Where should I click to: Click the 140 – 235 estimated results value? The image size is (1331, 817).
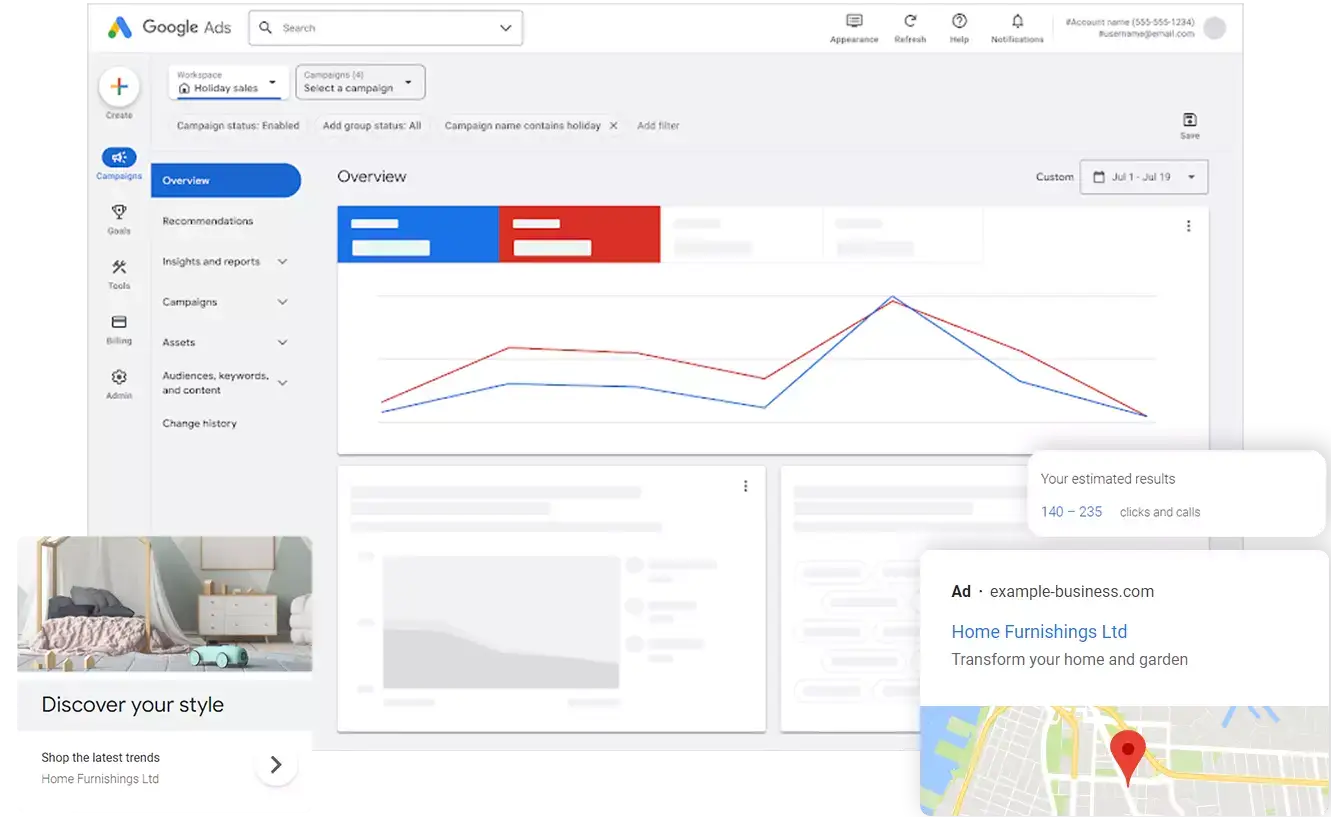pyautogui.click(x=1071, y=512)
